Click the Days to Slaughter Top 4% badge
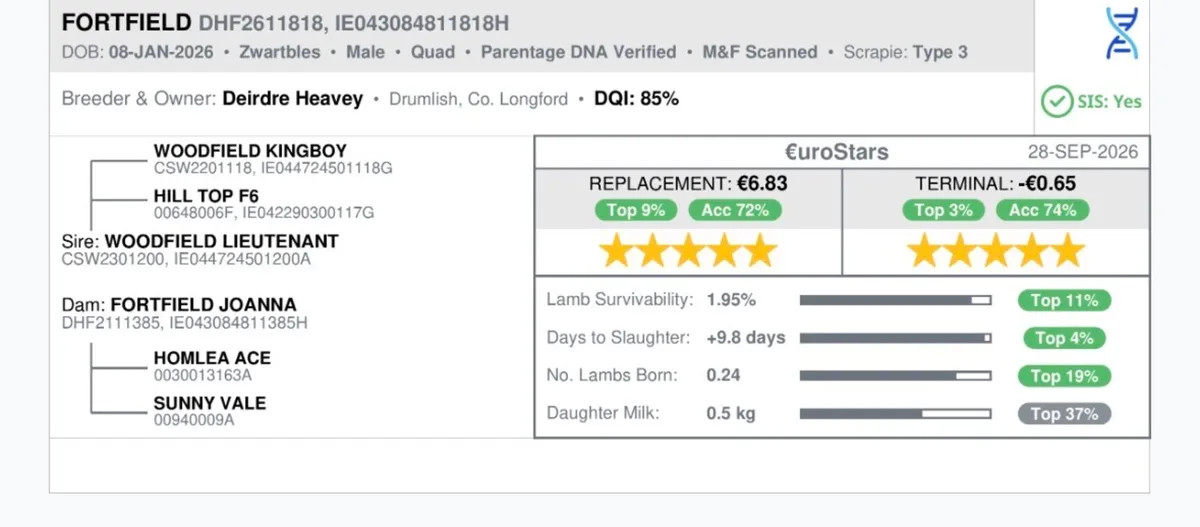This screenshot has width=1200, height=527. click(1064, 338)
